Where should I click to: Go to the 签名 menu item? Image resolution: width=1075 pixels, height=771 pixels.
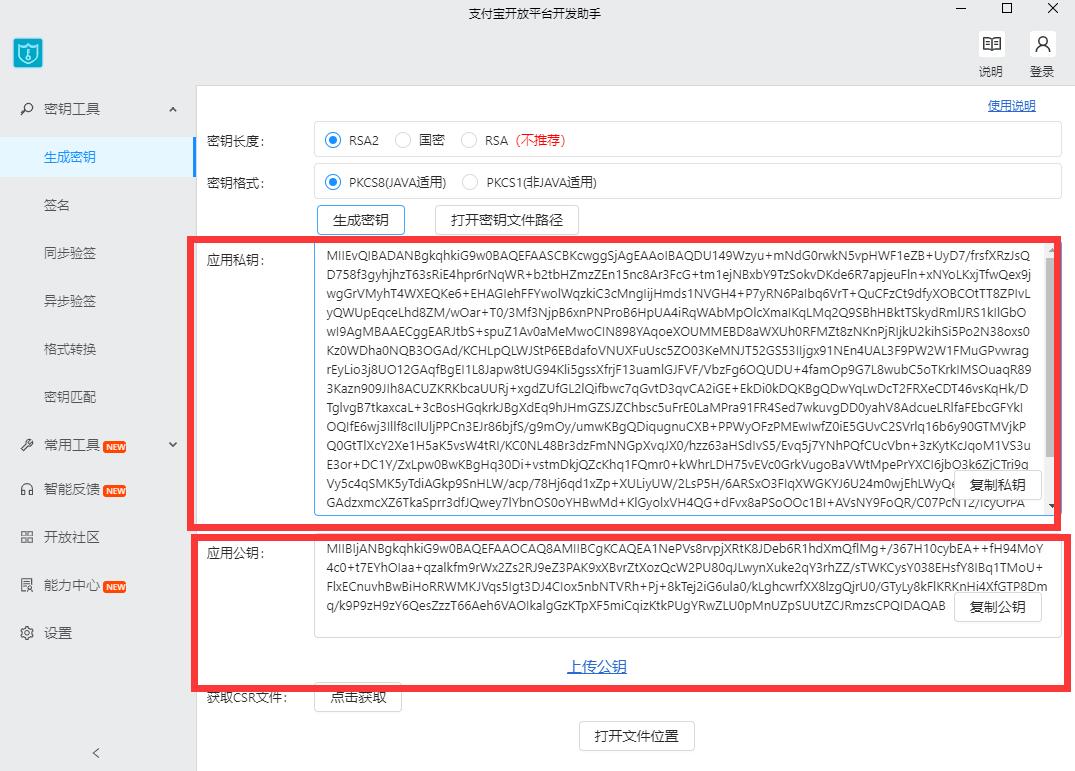tap(57, 205)
